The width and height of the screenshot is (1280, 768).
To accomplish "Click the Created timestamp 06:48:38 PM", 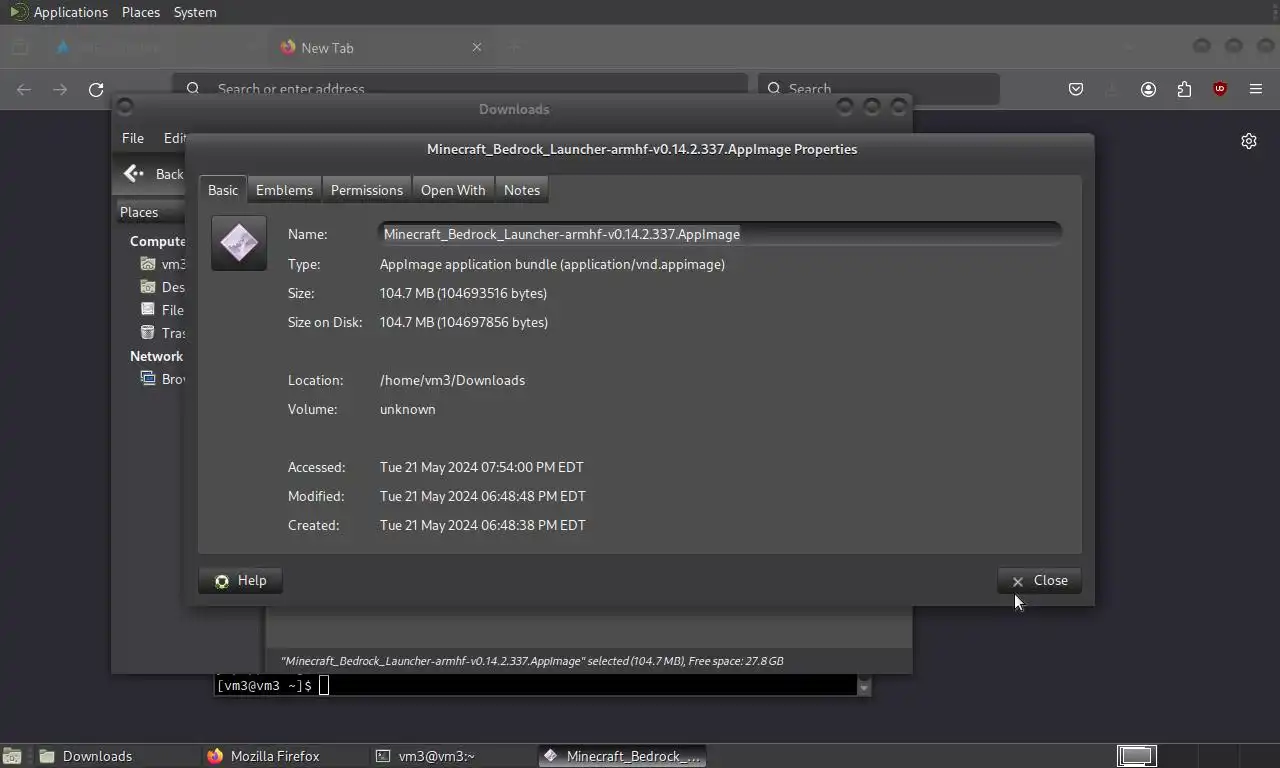I will point(483,525).
